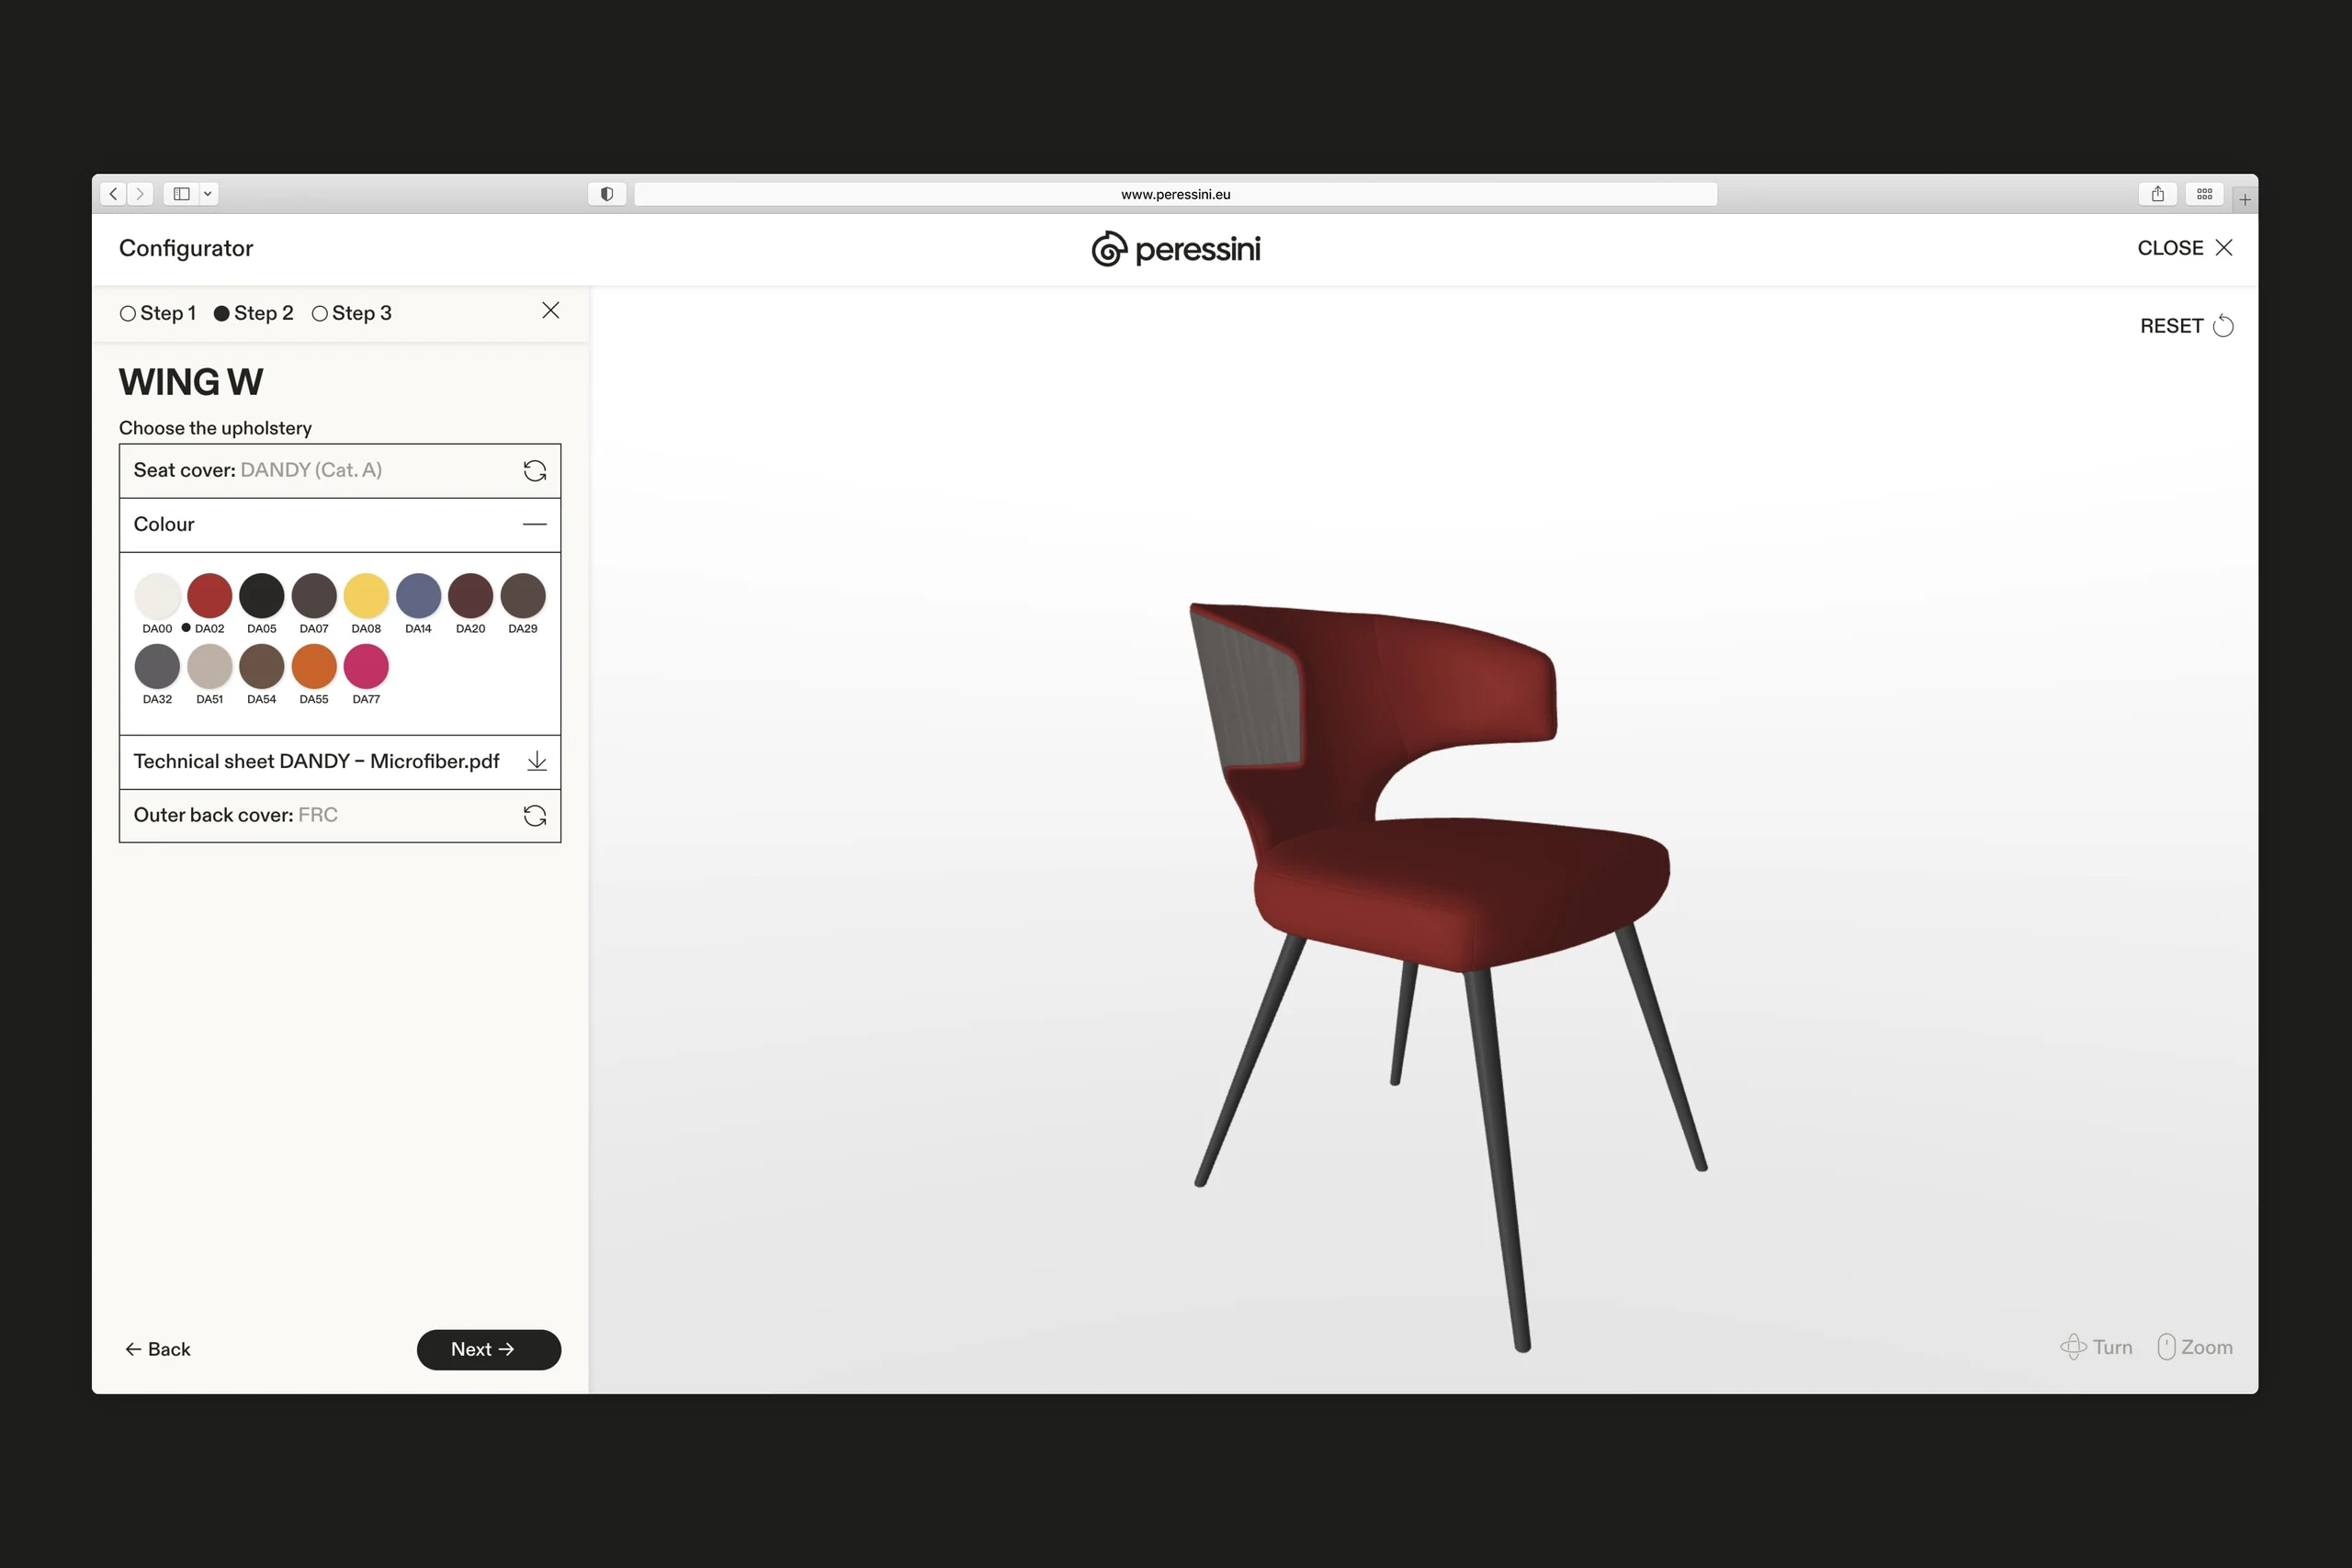This screenshot has height=1568, width=2352.
Task: Close the configurator side panel
Action: point(551,311)
